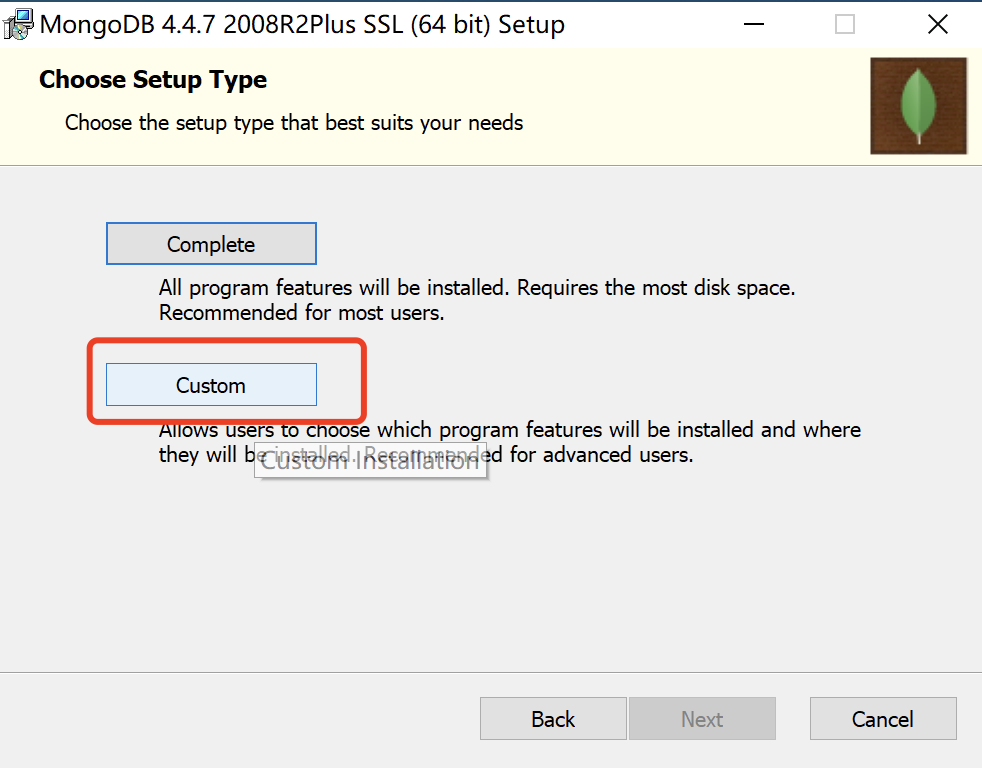Click the Custom Installation tooltip
Image resolution: width=982 pixels, height=768 pixels.
tap(370, 461)
